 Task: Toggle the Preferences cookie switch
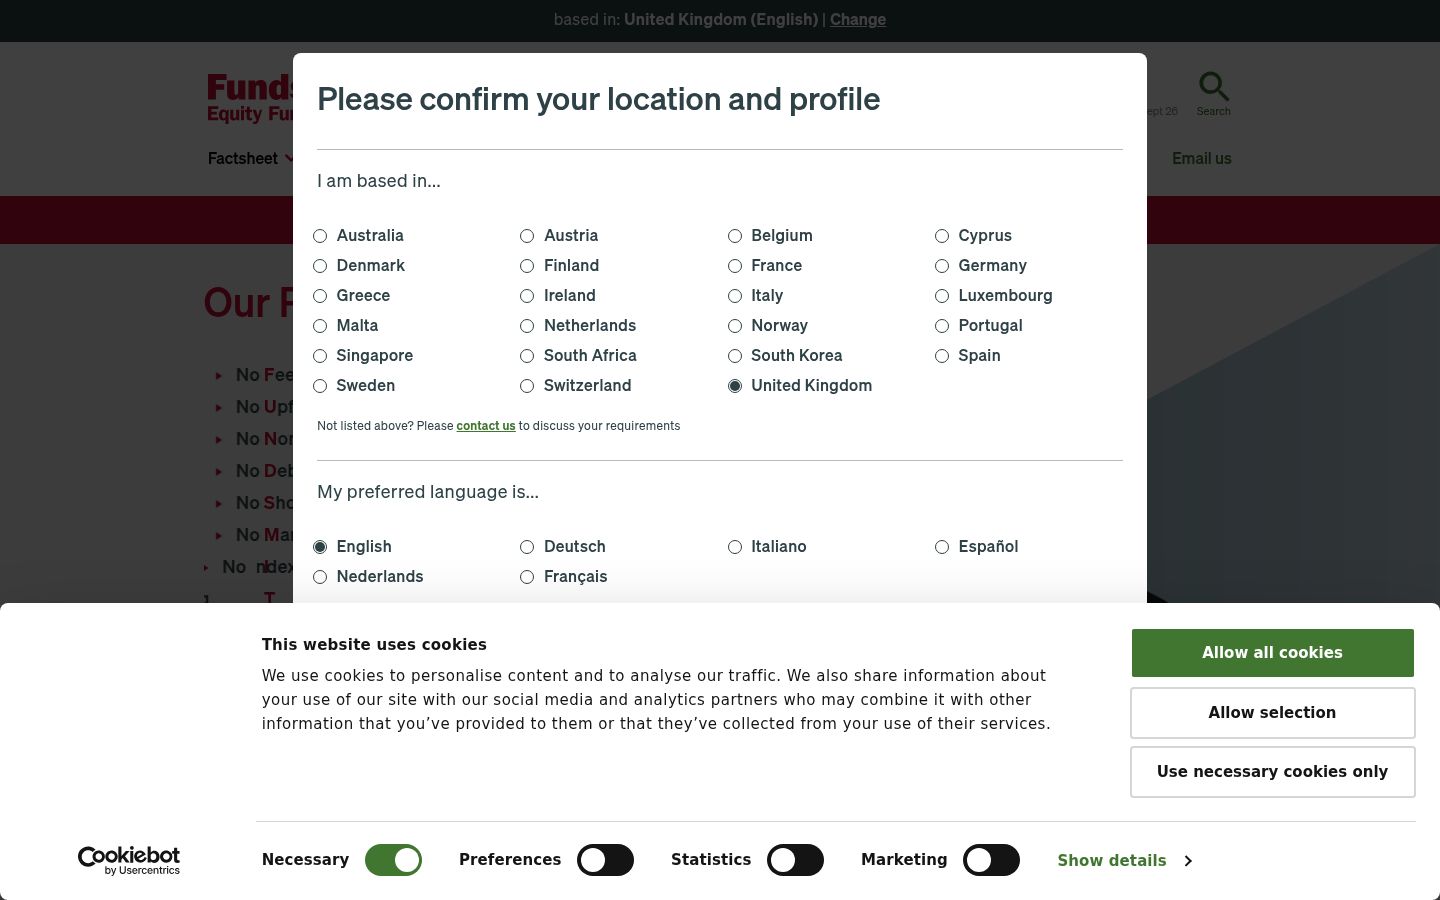(x=605, y=860)
